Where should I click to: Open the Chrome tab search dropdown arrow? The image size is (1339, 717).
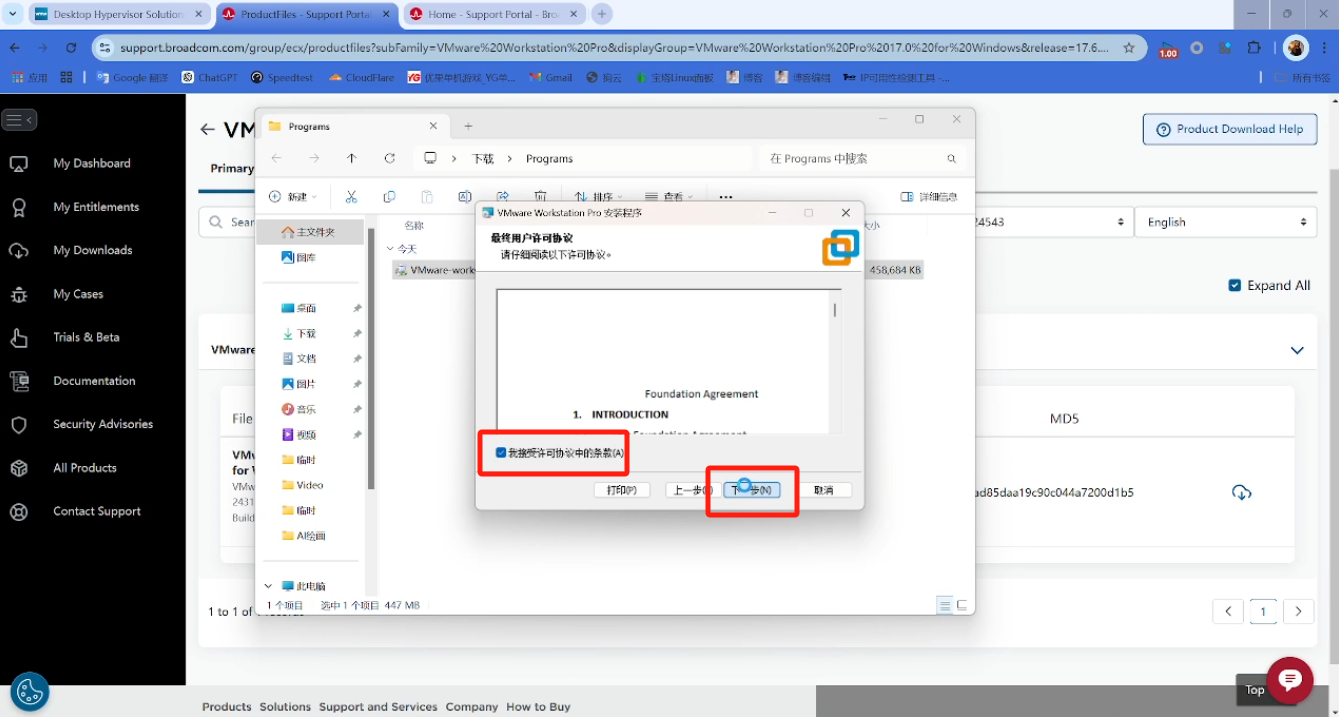click(12, 14)
